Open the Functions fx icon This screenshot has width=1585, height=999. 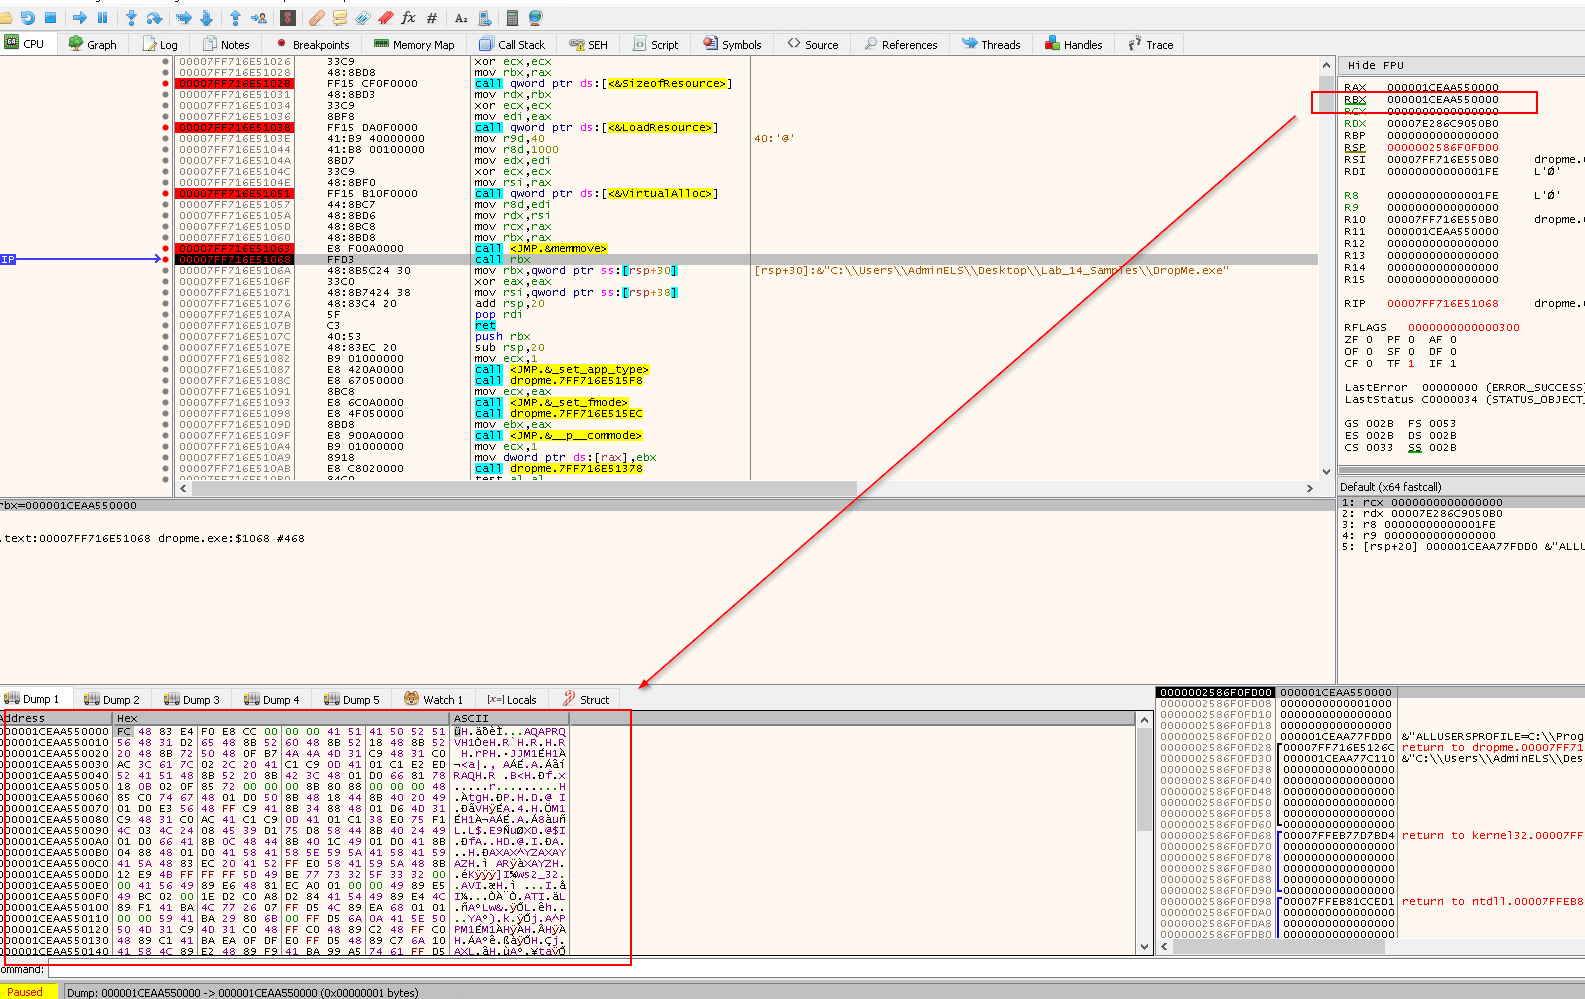(408, 18)
